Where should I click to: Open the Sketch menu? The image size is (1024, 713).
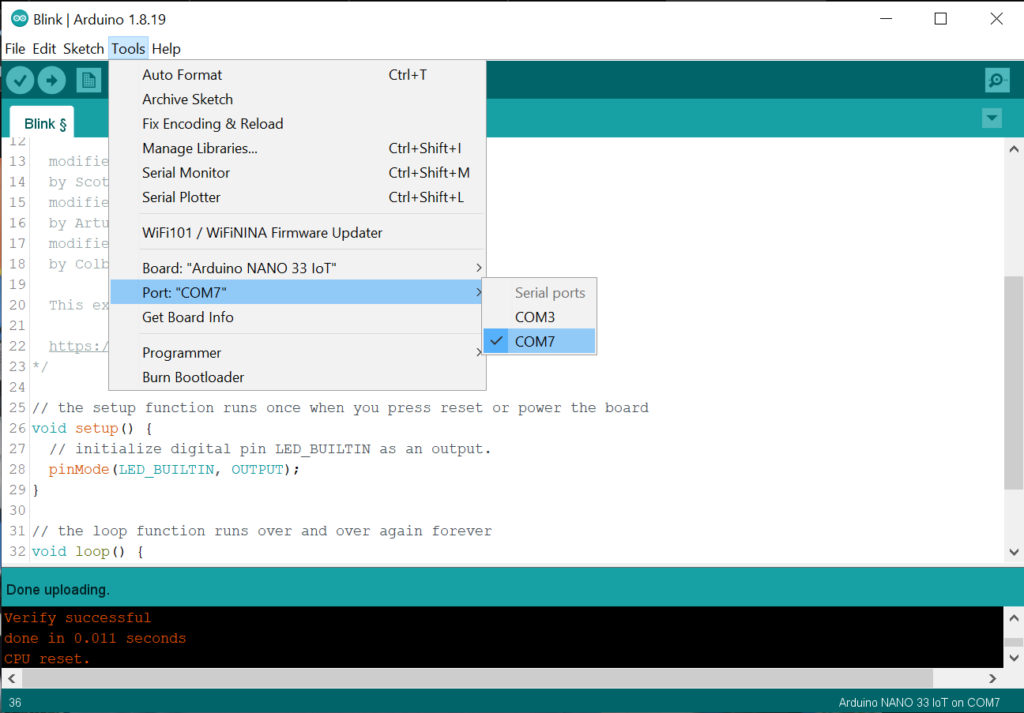point(83,48)
